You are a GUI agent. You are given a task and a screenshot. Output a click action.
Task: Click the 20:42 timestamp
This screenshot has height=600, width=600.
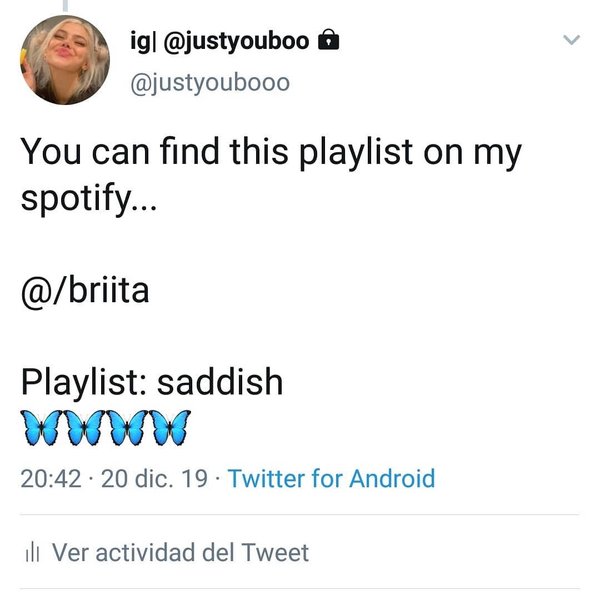point(51,479)
